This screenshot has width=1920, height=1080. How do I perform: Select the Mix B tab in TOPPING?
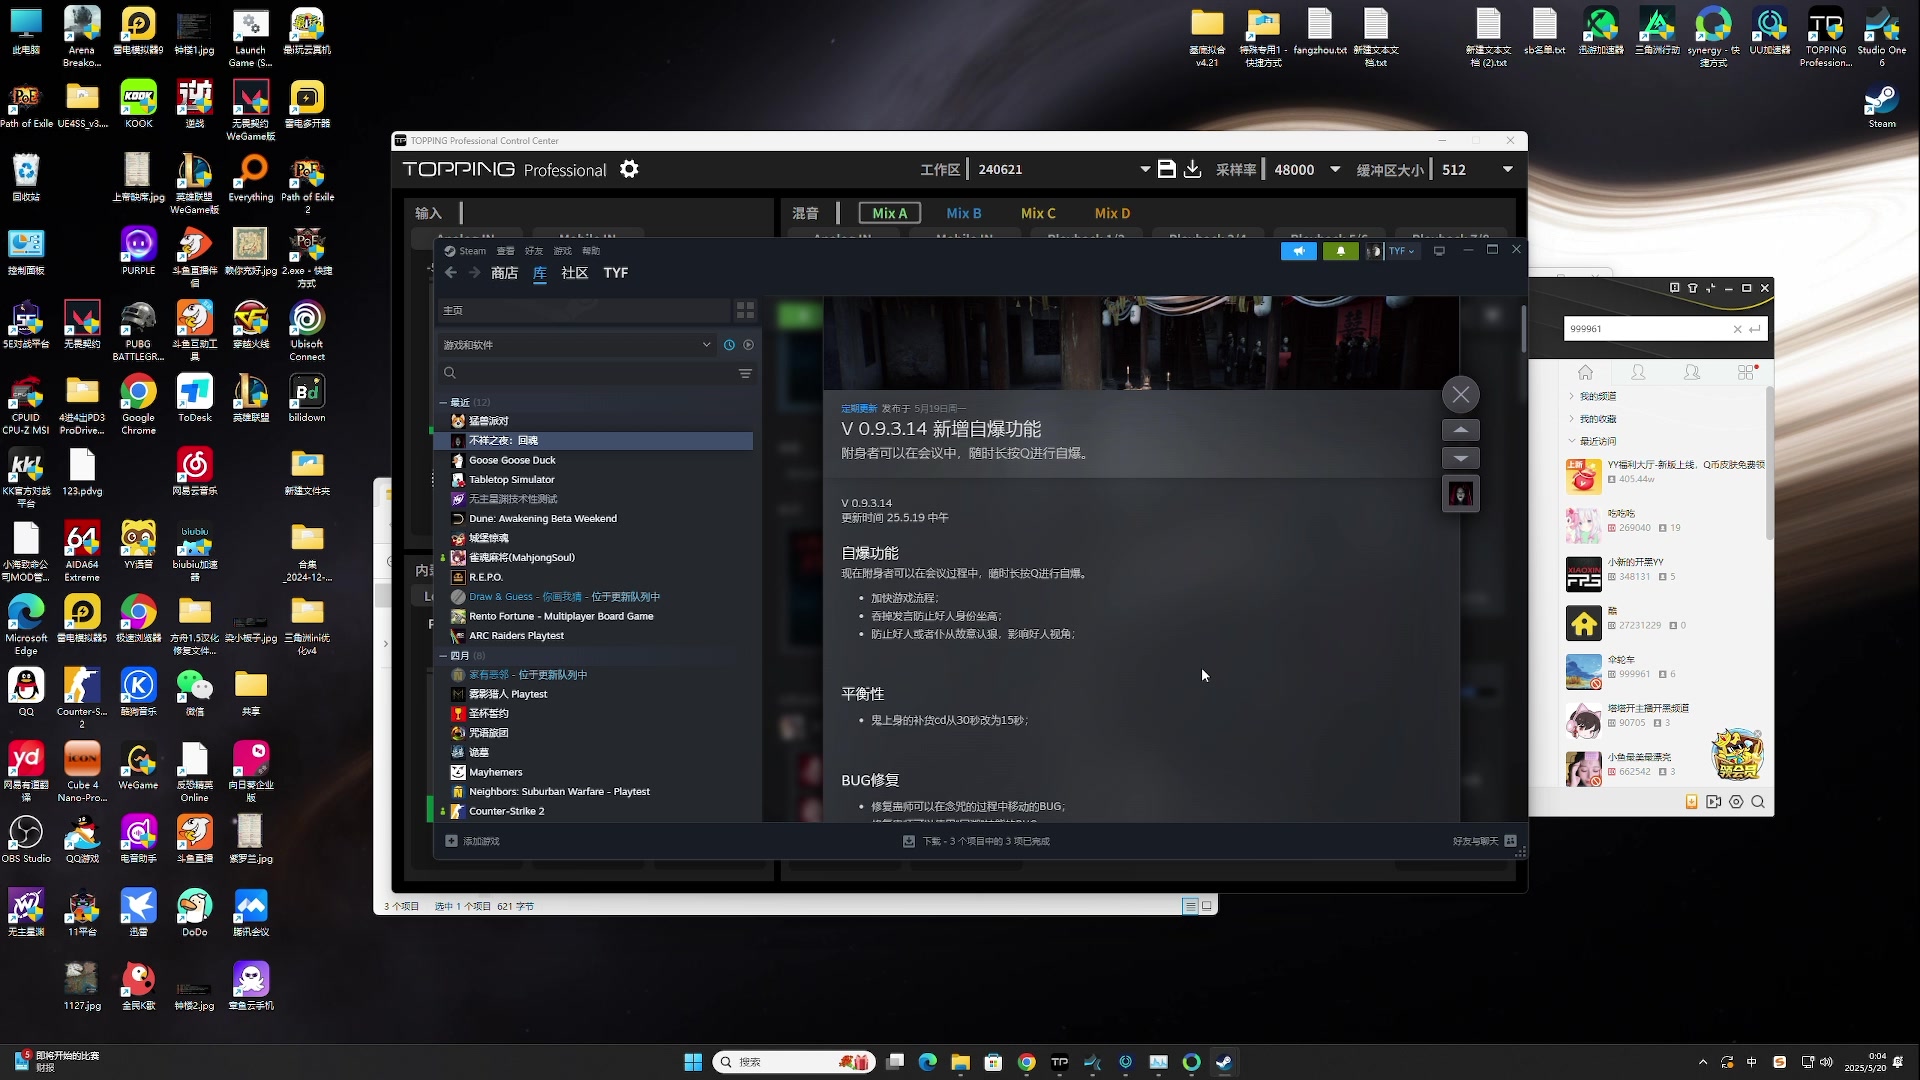(x=964, y=213)
